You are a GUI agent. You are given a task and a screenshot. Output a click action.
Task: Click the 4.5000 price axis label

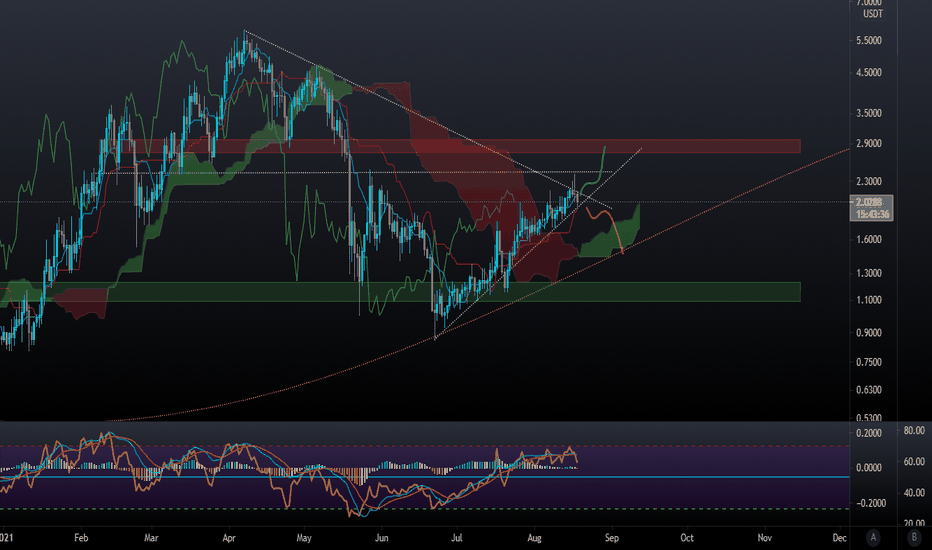(x=868, y=73)
